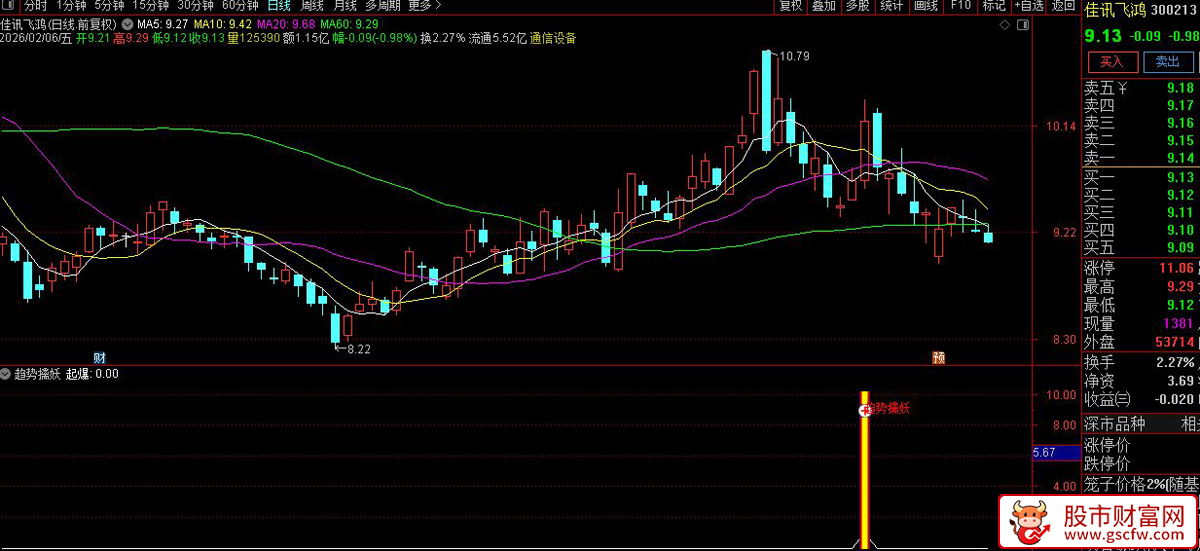Open the dropdown arrow beside 佳讯飞鸿(日线.前复权)
This screenshot has width=1200, height=551.
click(x=127, y=22)
